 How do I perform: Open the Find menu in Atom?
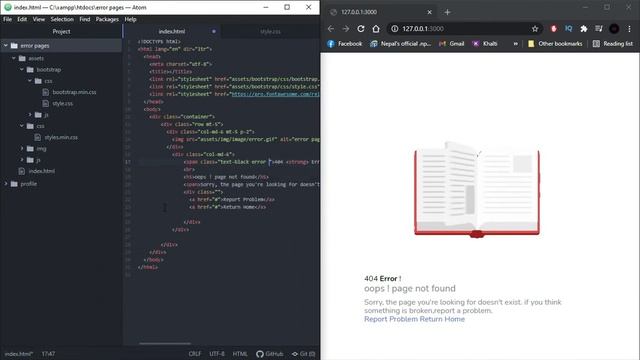pos(84,19)
